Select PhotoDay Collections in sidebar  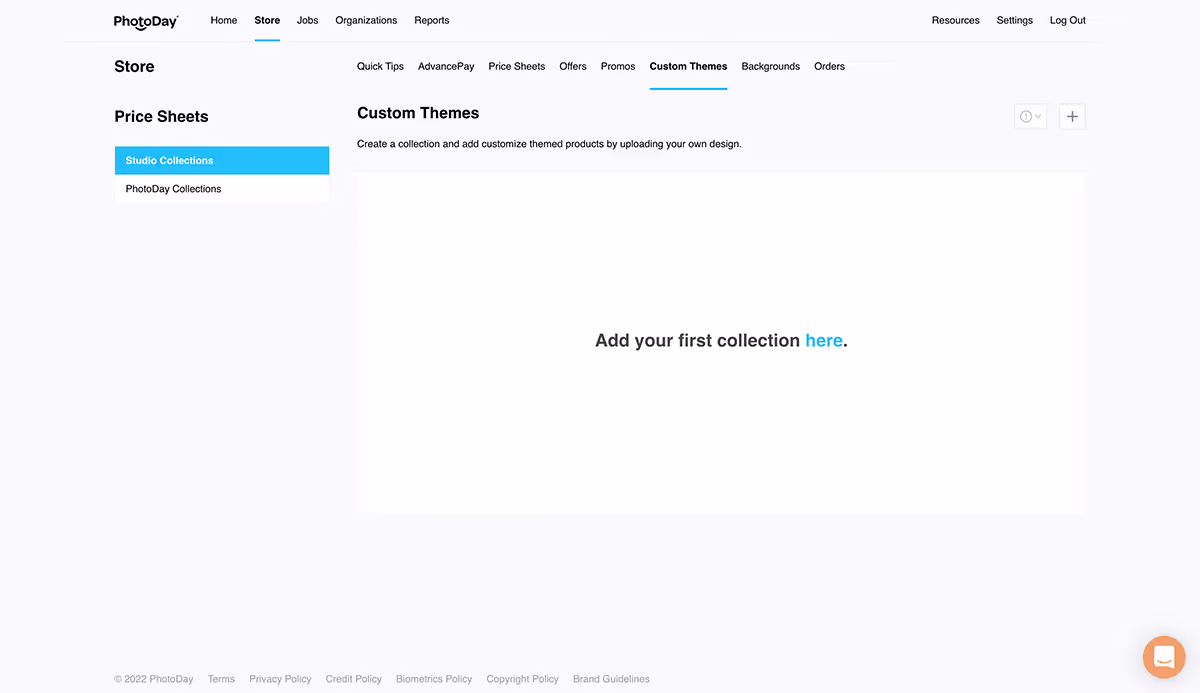pyautogui.click(x=222, y=189)
